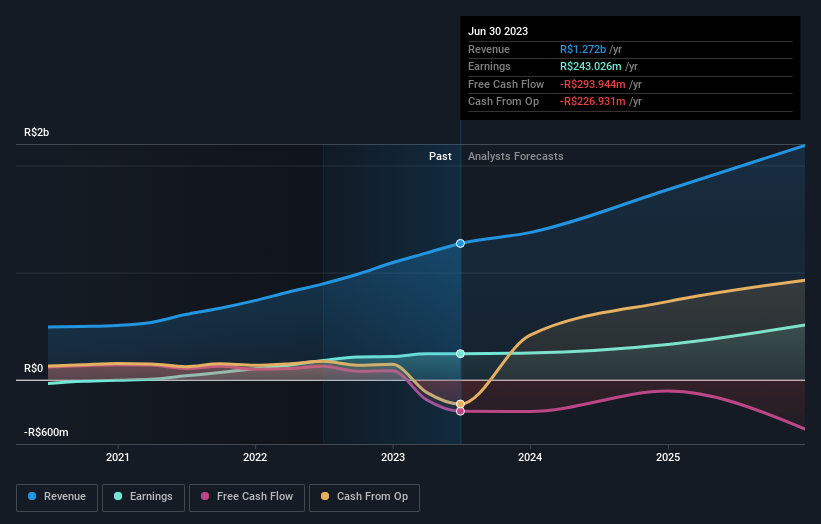Click the pink Free Cash Flow data marker
Image resolution: width=821 pixels, height=524 pixels.
pyautogui.click(x=460, y=411)
